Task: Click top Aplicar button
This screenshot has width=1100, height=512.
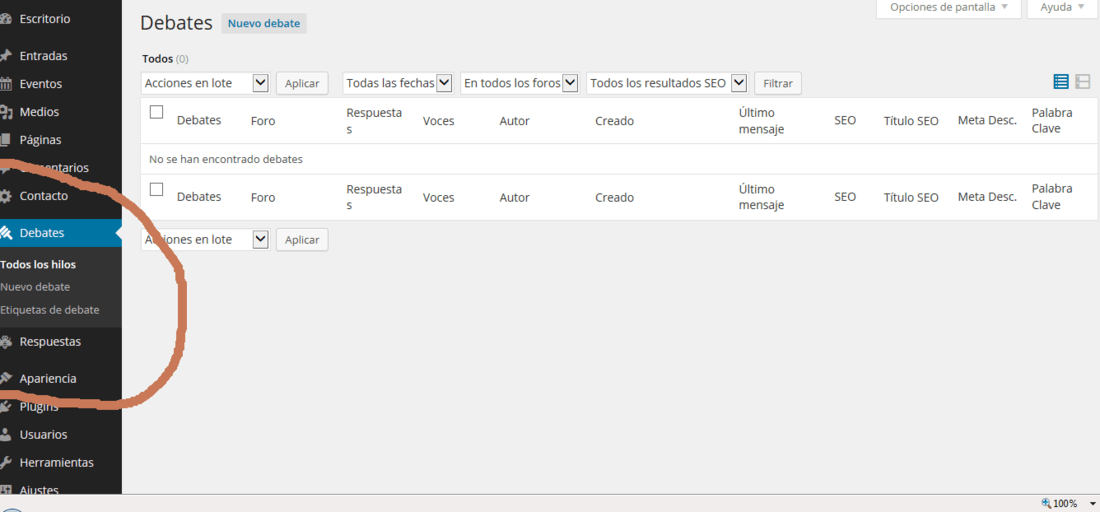Action: (302, 83)
